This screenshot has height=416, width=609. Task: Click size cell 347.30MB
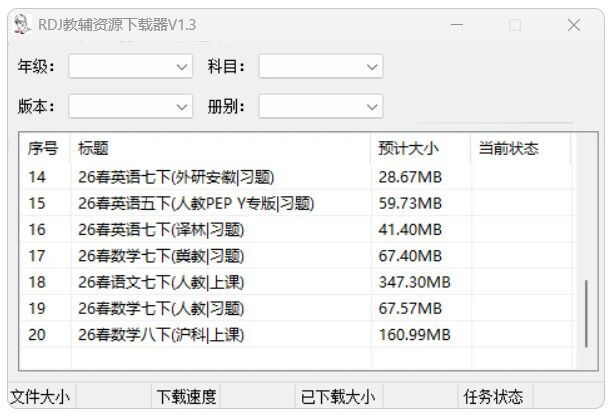(414, 282)
